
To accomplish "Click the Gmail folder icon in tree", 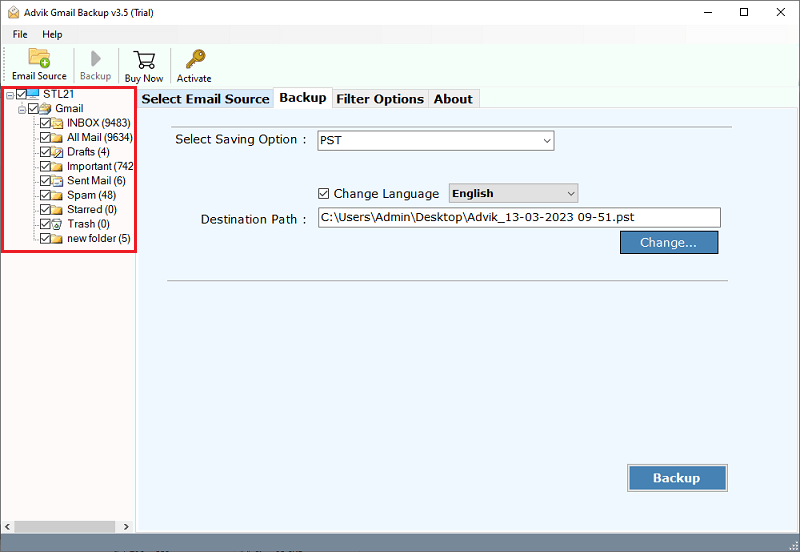I will point(45,109).
